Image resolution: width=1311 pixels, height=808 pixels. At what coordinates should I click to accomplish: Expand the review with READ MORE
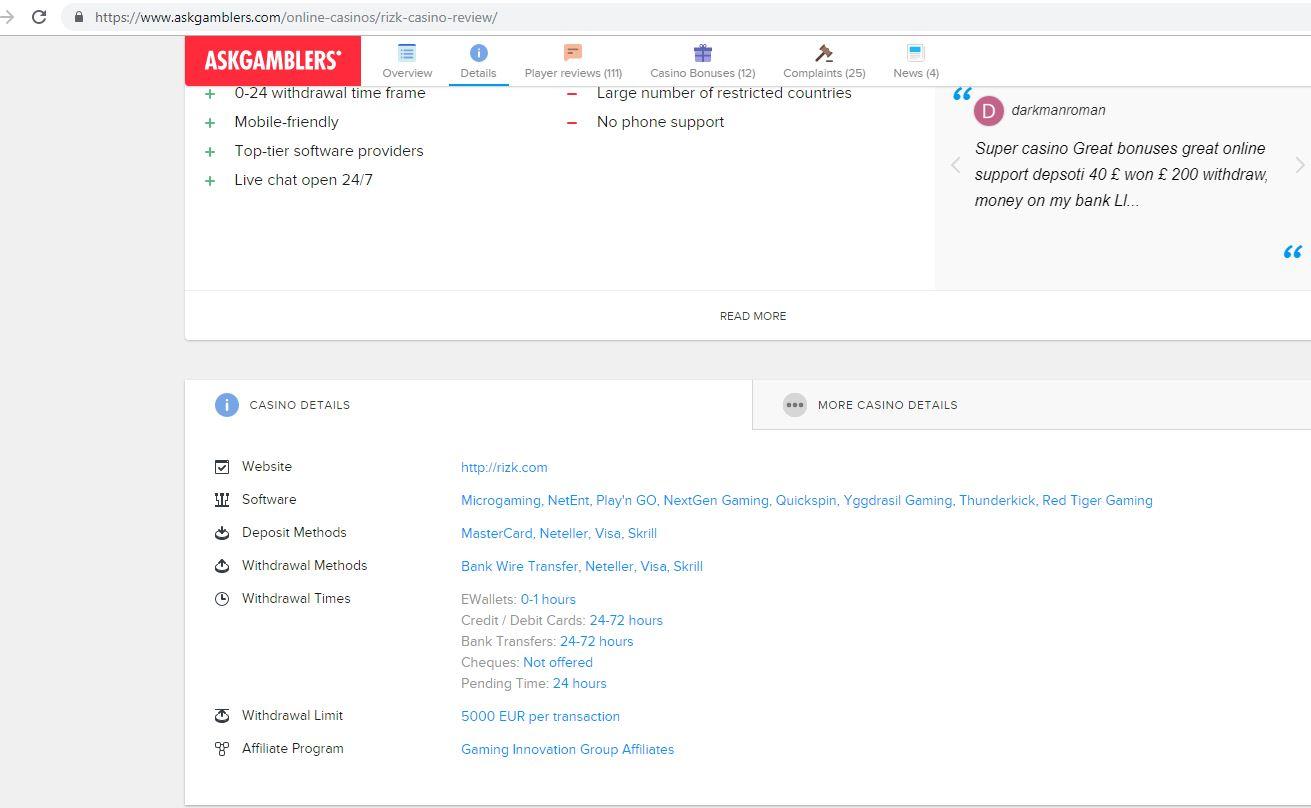(x=753, y=316)
